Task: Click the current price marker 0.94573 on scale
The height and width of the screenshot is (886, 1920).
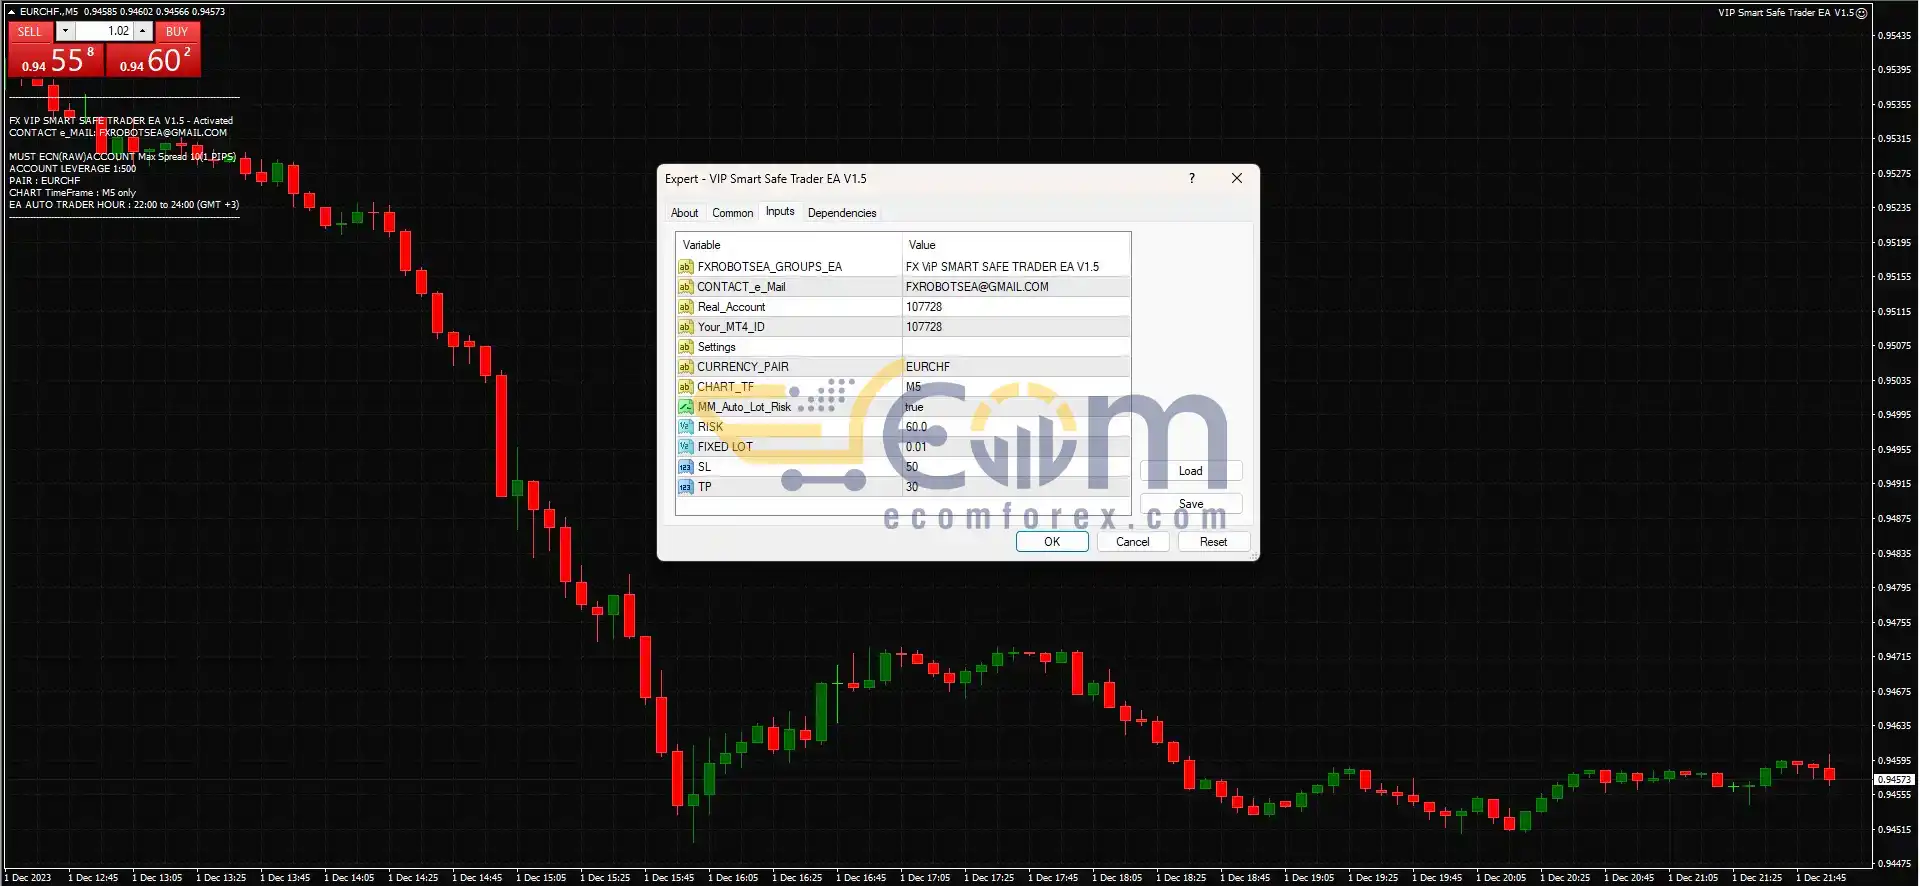Action: (1894, 779)
